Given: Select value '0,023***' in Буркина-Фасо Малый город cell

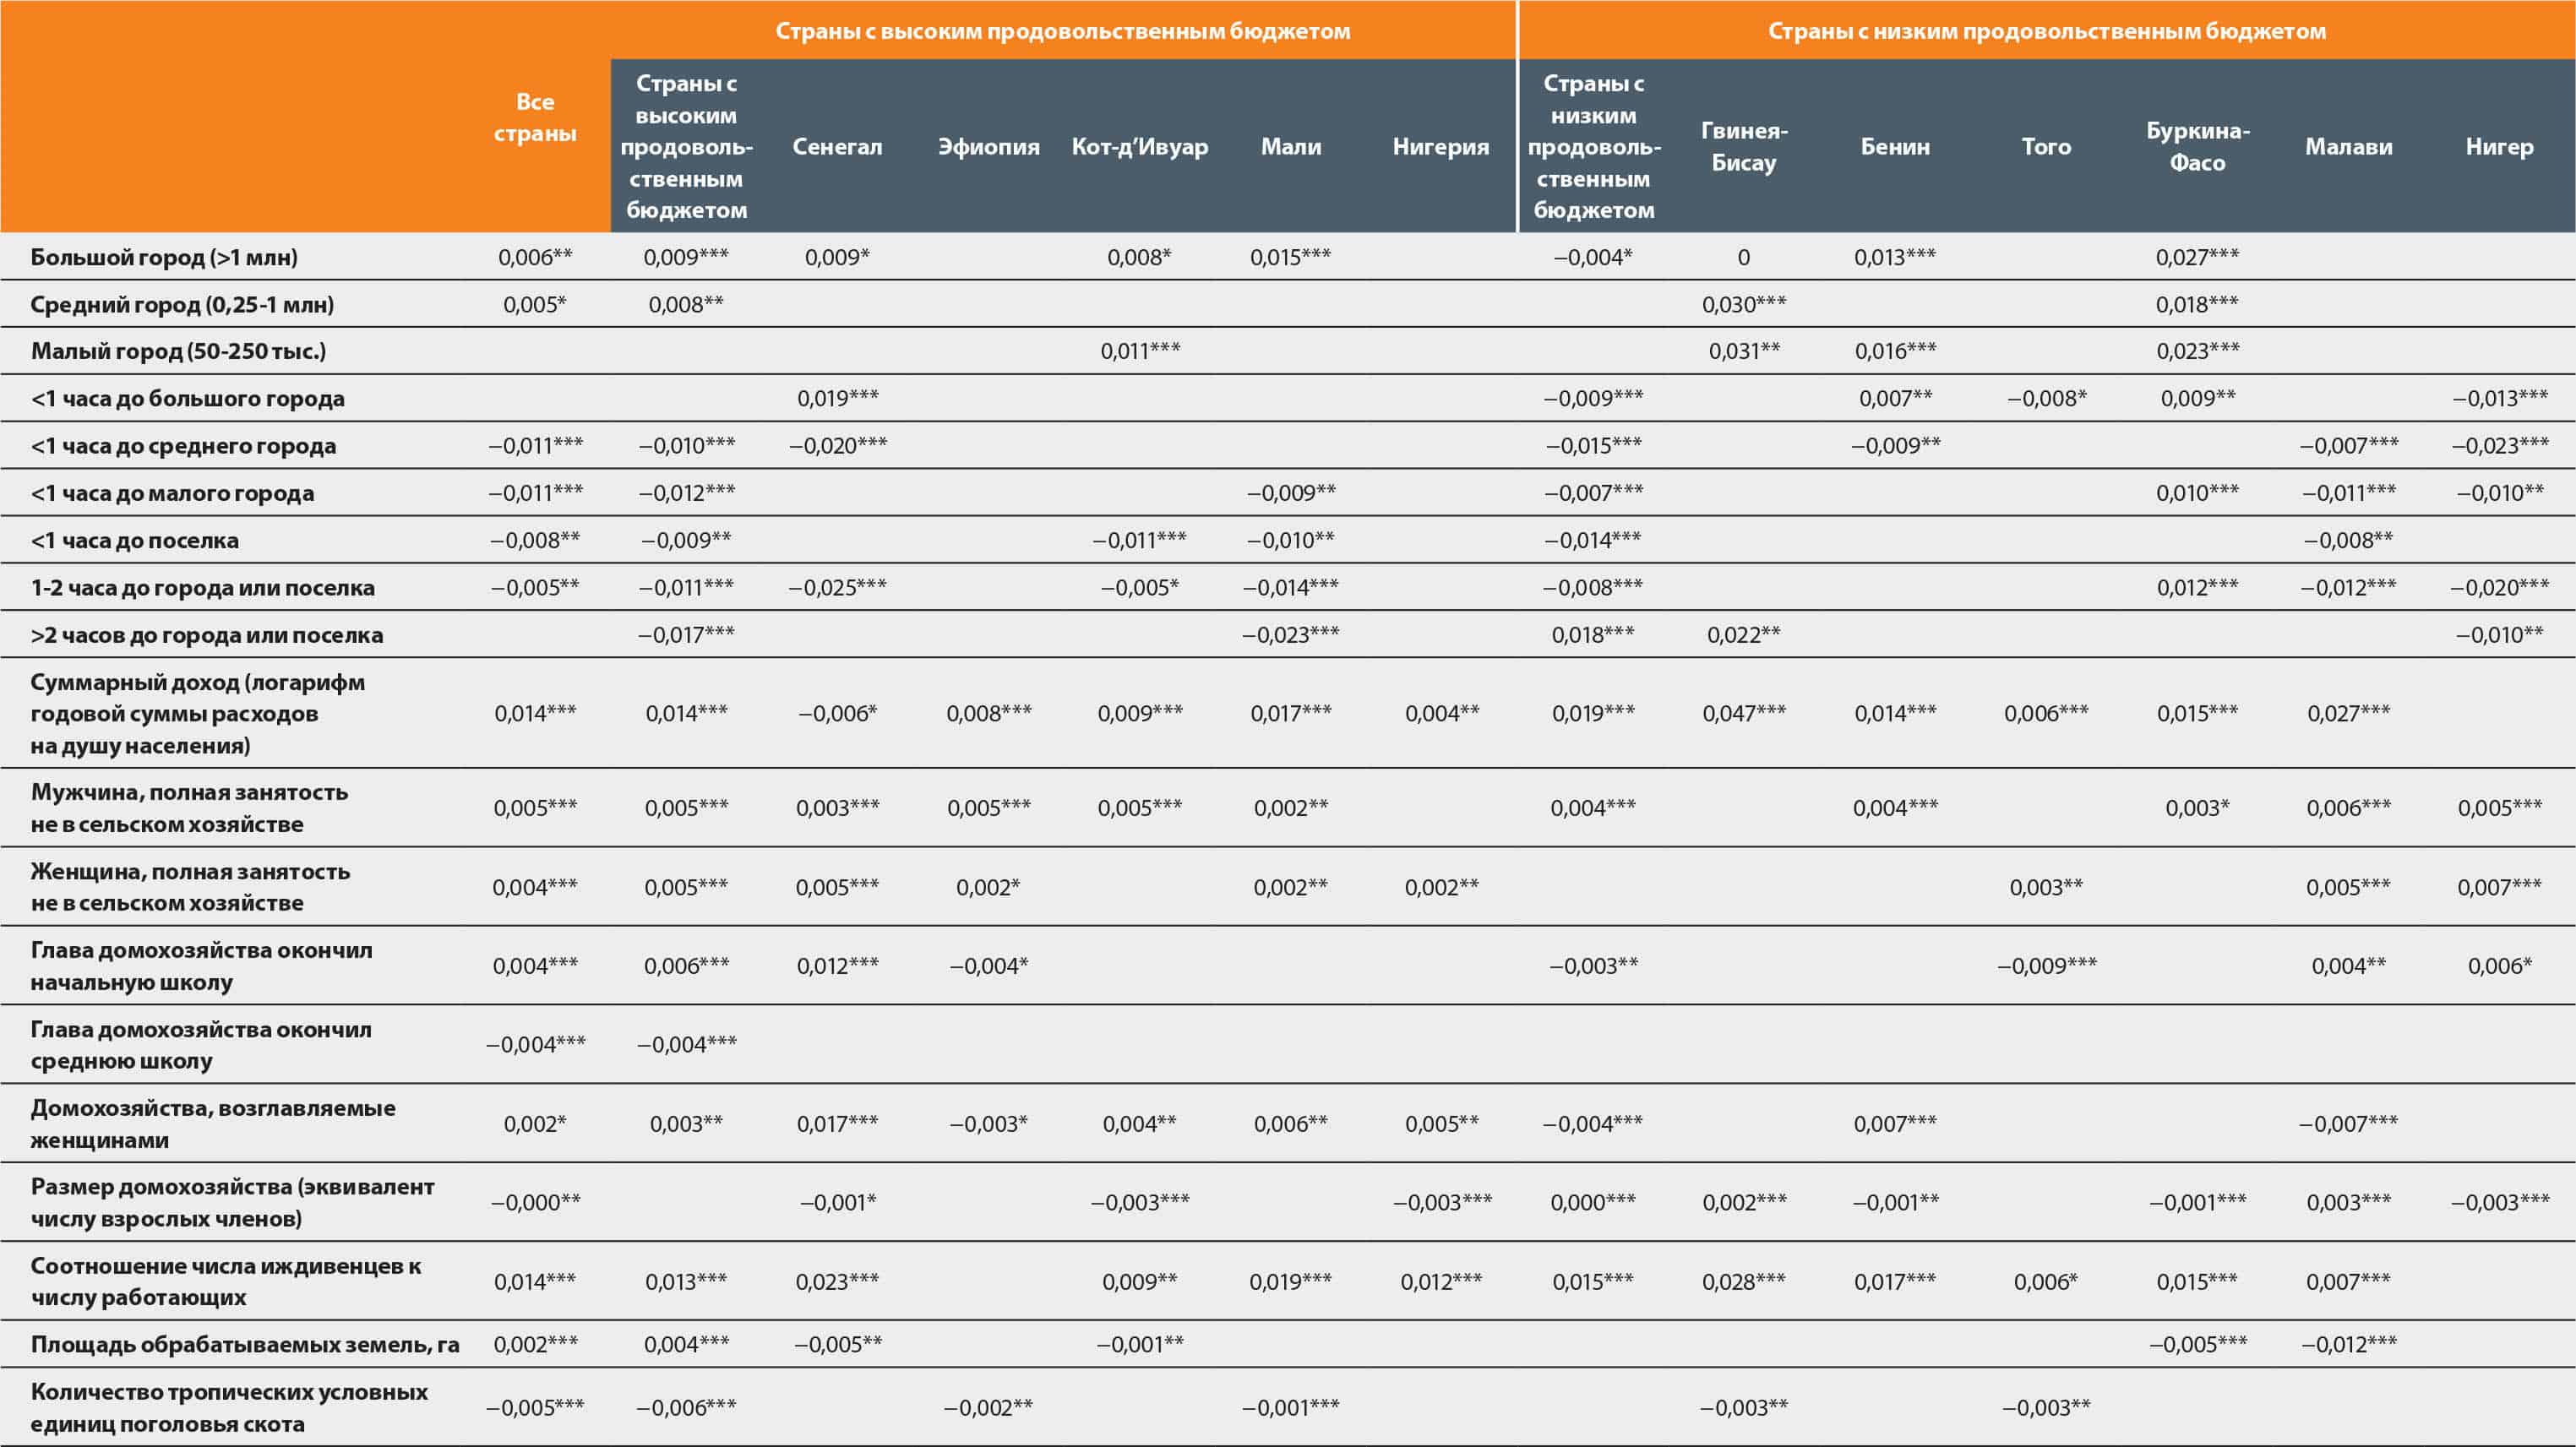Looking at the screenshot, I should click(x=2197, y=351).
